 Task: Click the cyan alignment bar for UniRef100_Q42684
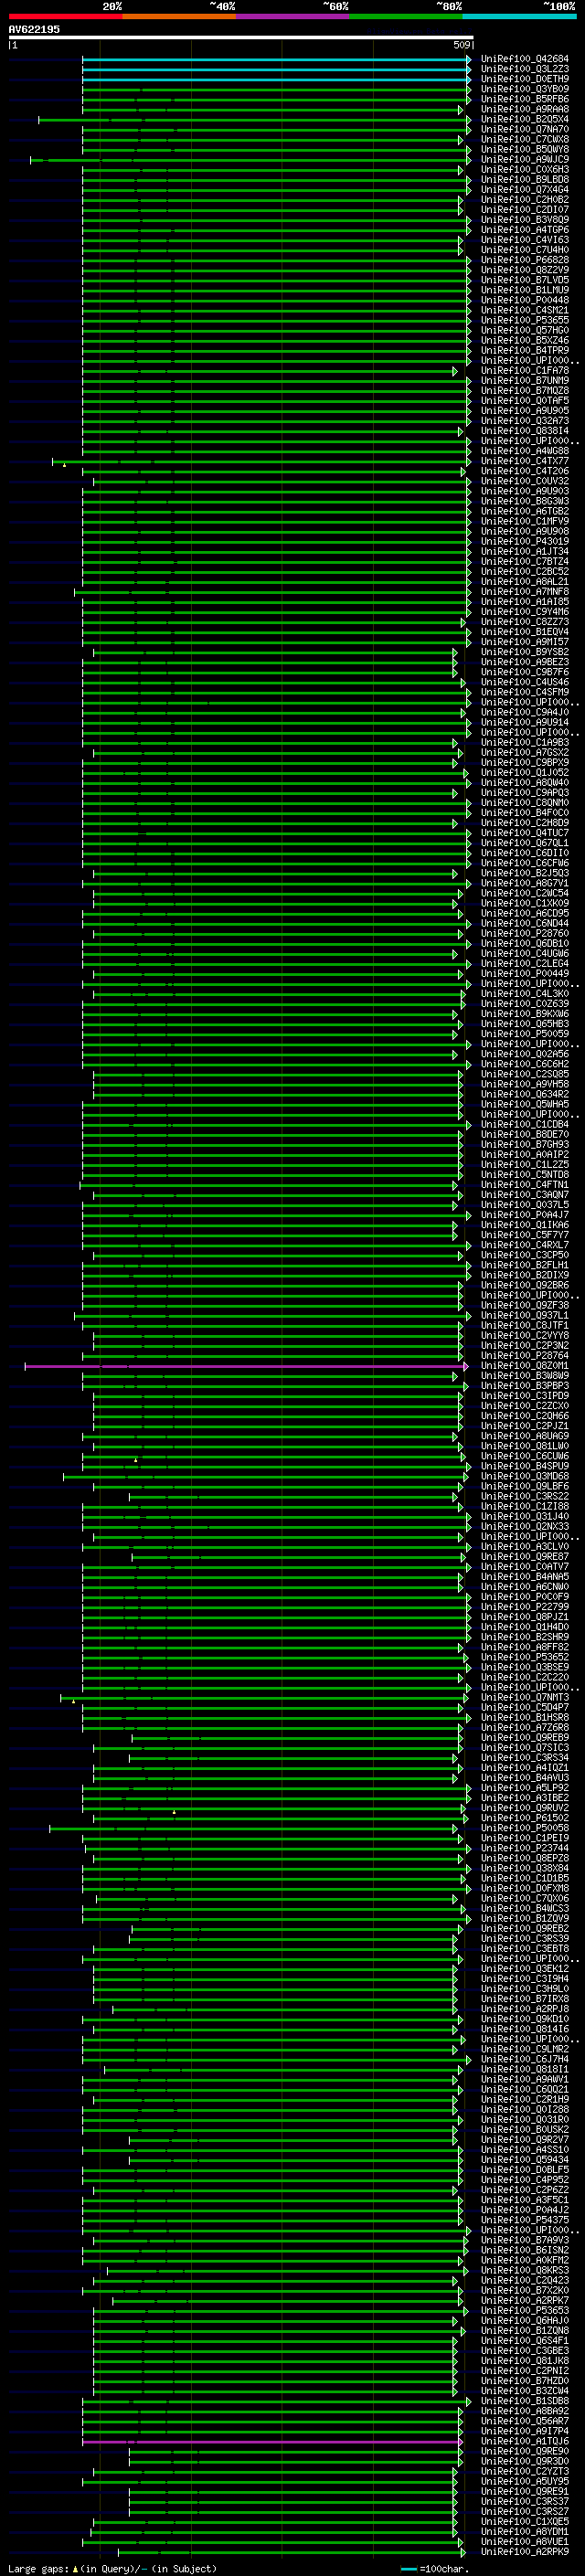[x=276, y=60]
